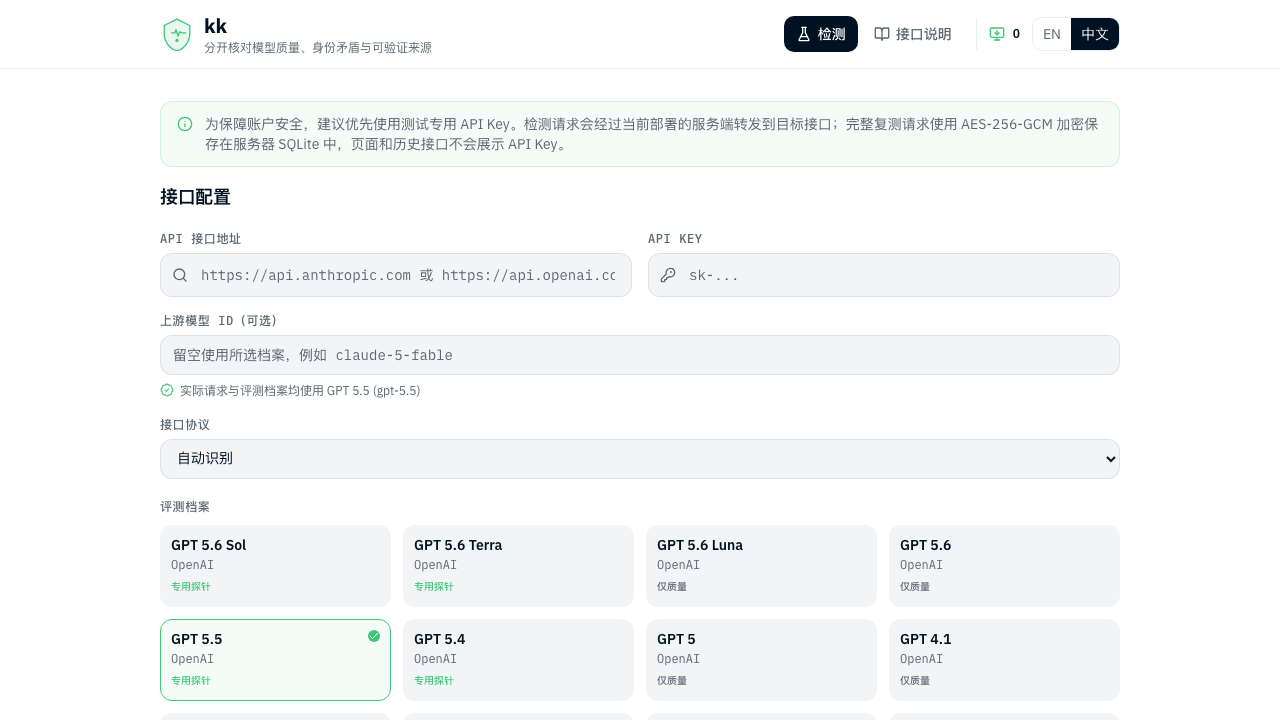
Task: Select the GPT 5.6 Luna profile
Action: [761, 566]
